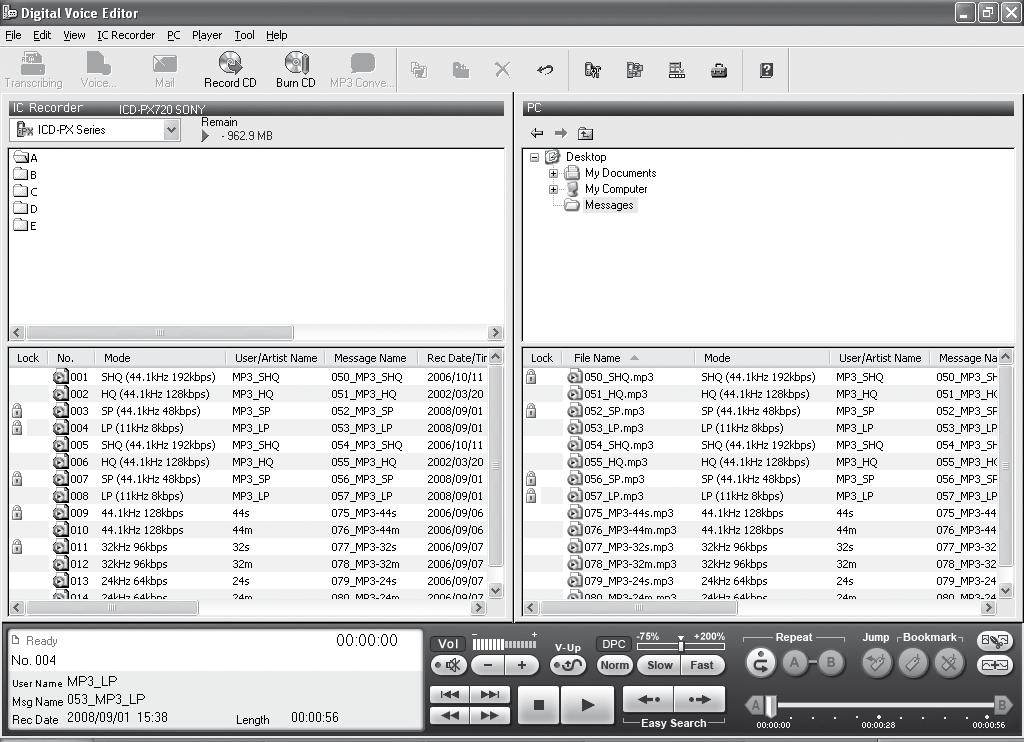1024x742 pixels.
Task: Toggle the DPC button
Action: [x=613, y=644]
